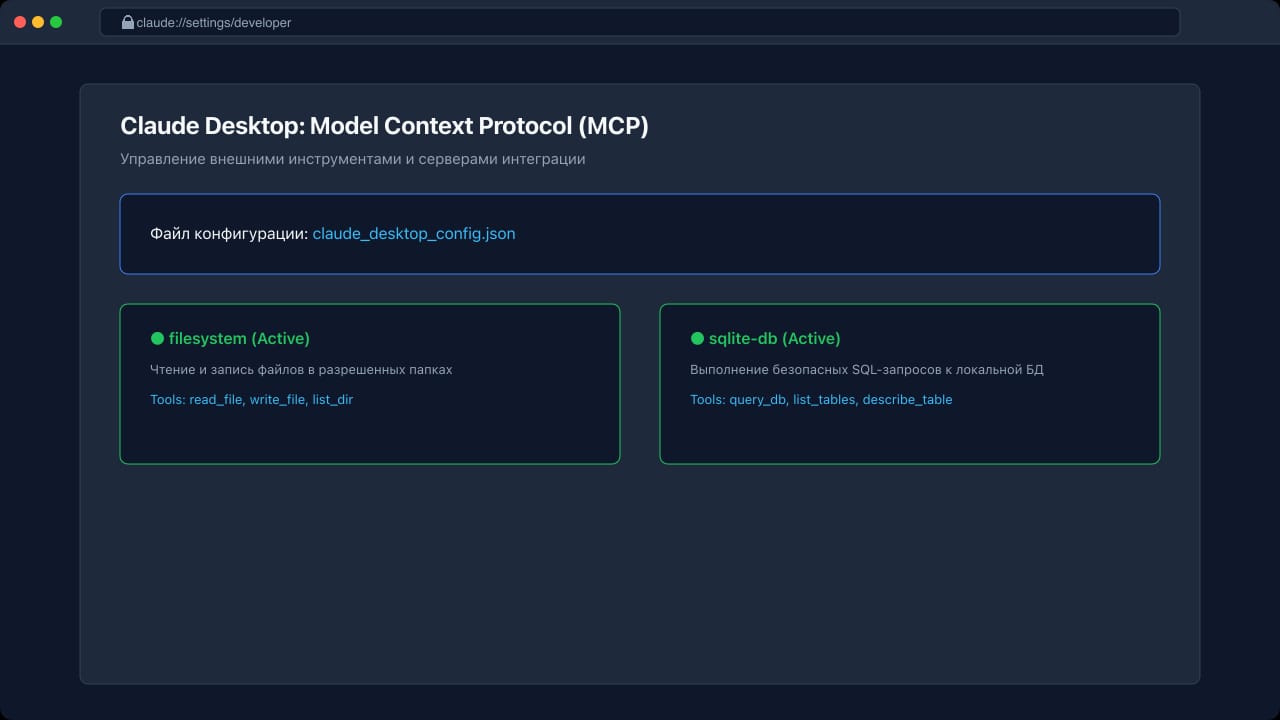Minimize the window with the yellow button

coord(38,22)
